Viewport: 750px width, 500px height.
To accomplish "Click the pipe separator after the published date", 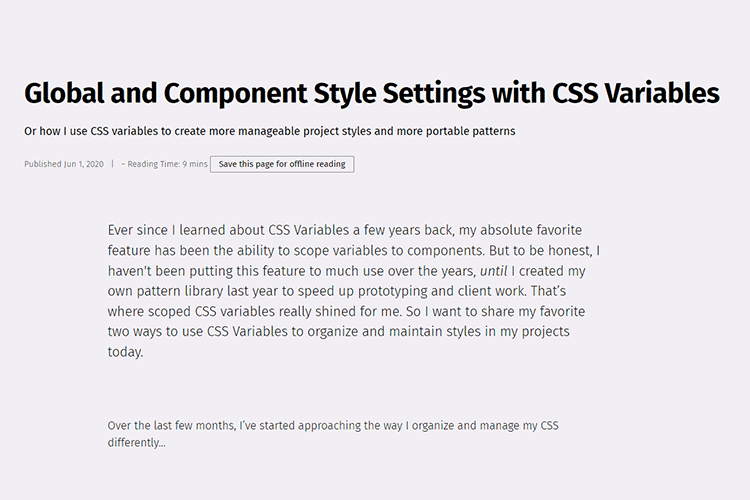I will tap(113, 164).
